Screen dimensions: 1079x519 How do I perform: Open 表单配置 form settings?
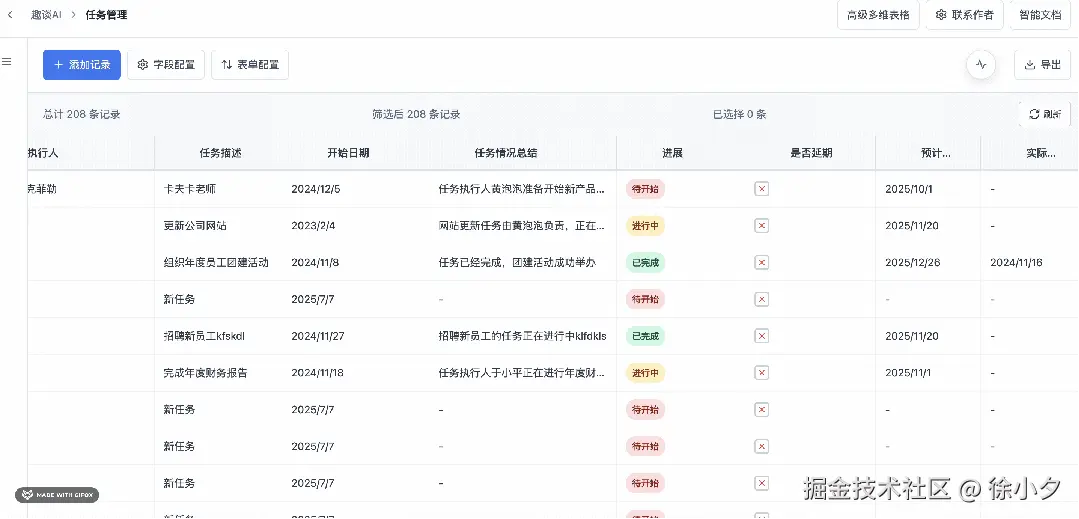[x=250, y=65]
